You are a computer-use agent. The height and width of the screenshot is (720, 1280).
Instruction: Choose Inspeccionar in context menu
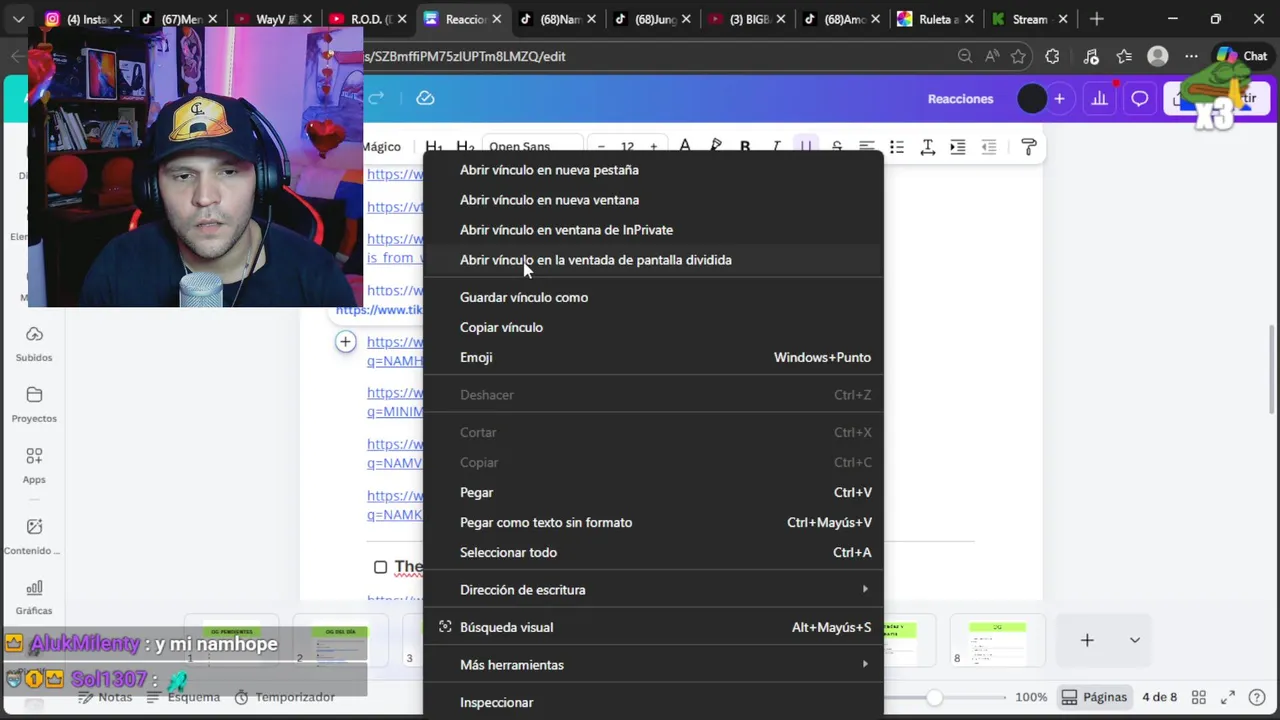654,702
